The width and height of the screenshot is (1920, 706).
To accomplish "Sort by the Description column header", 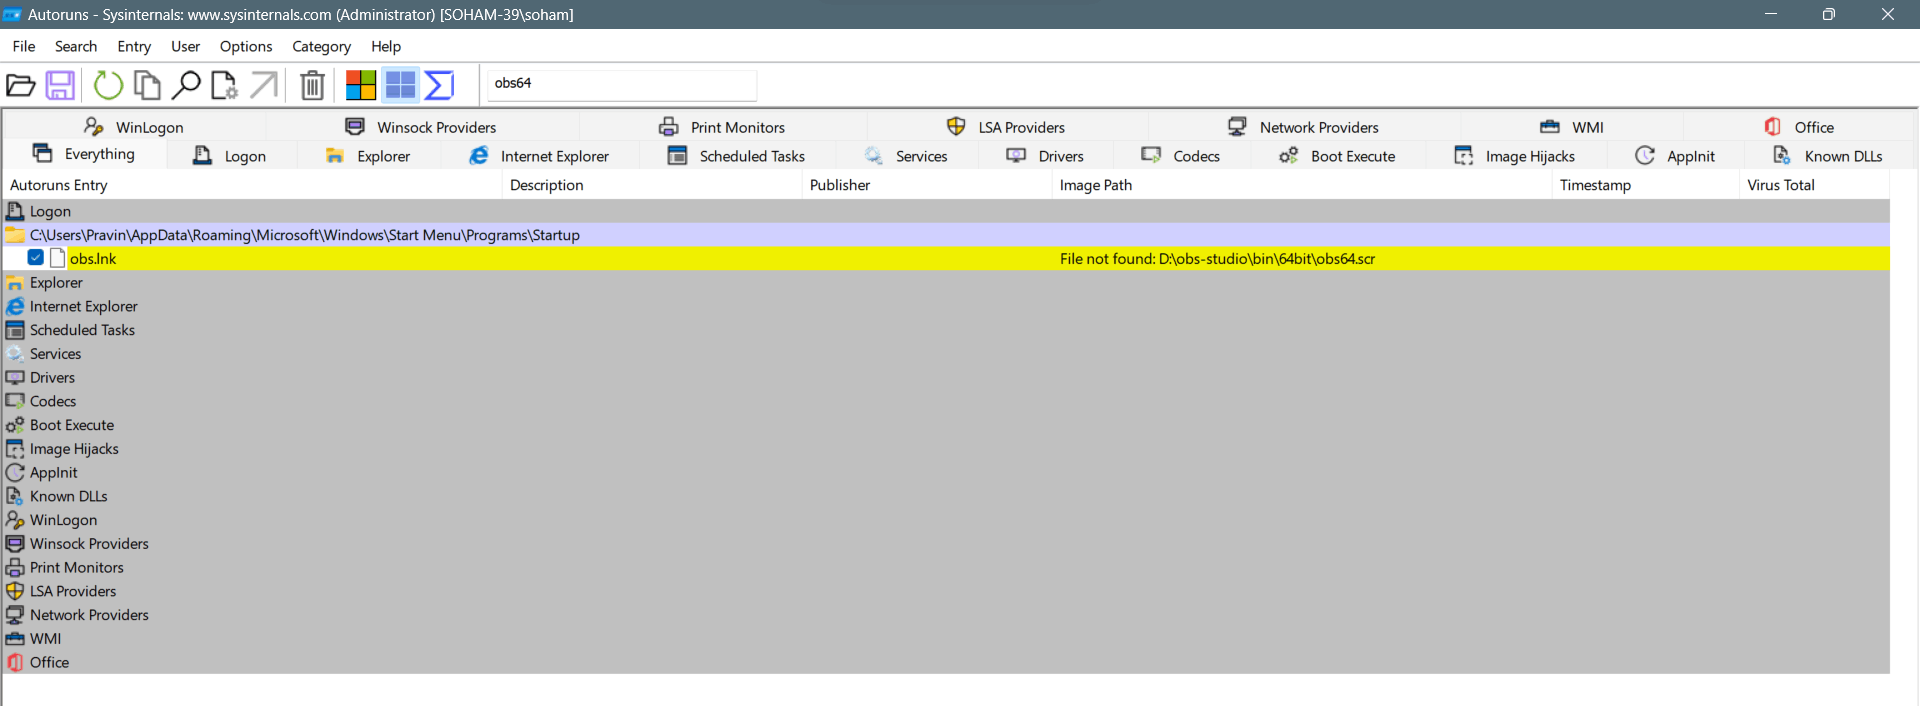I will (651, 185).
